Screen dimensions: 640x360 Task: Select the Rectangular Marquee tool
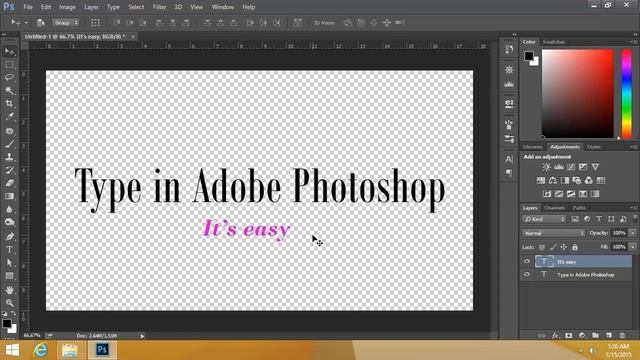pyautogui.click(x=9, y=64)
